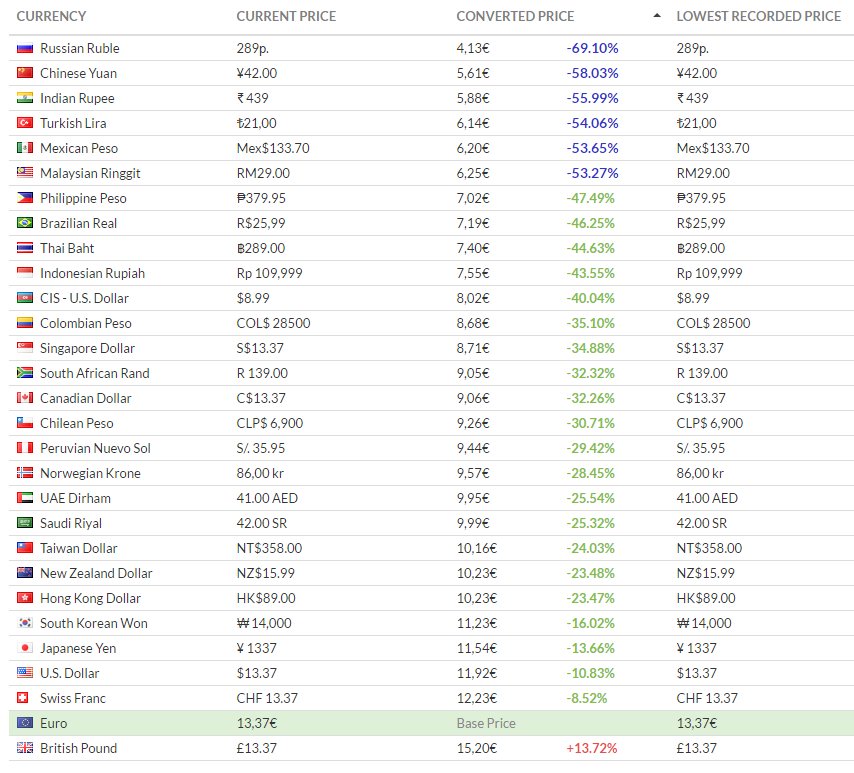This screenshot has height=773, width=854.
Task: Click the UAE Dirham flag icon
Action: [25, 498]
